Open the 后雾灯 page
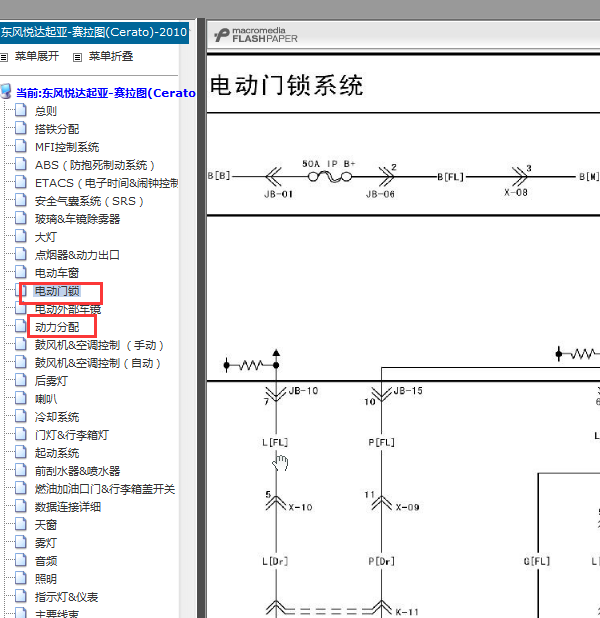Screen dimensions: 600x618 click(x=51, y=381)
